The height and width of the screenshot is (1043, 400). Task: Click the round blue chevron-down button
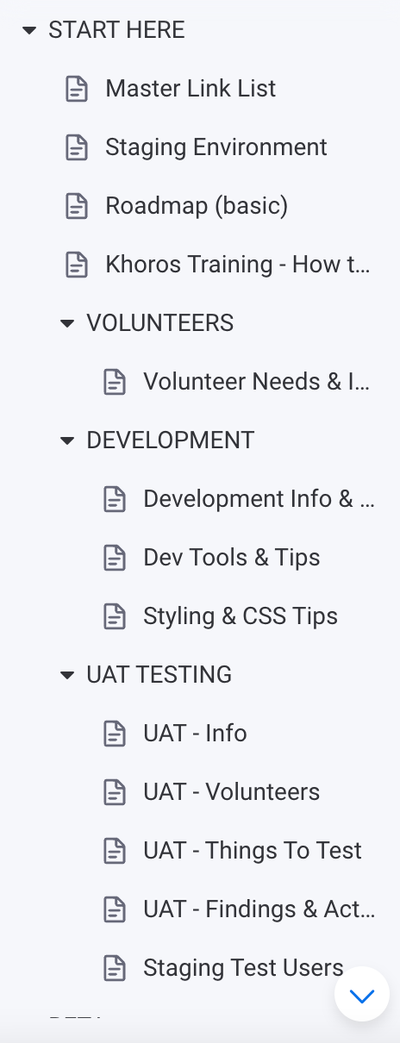click(x=362, y=994)
